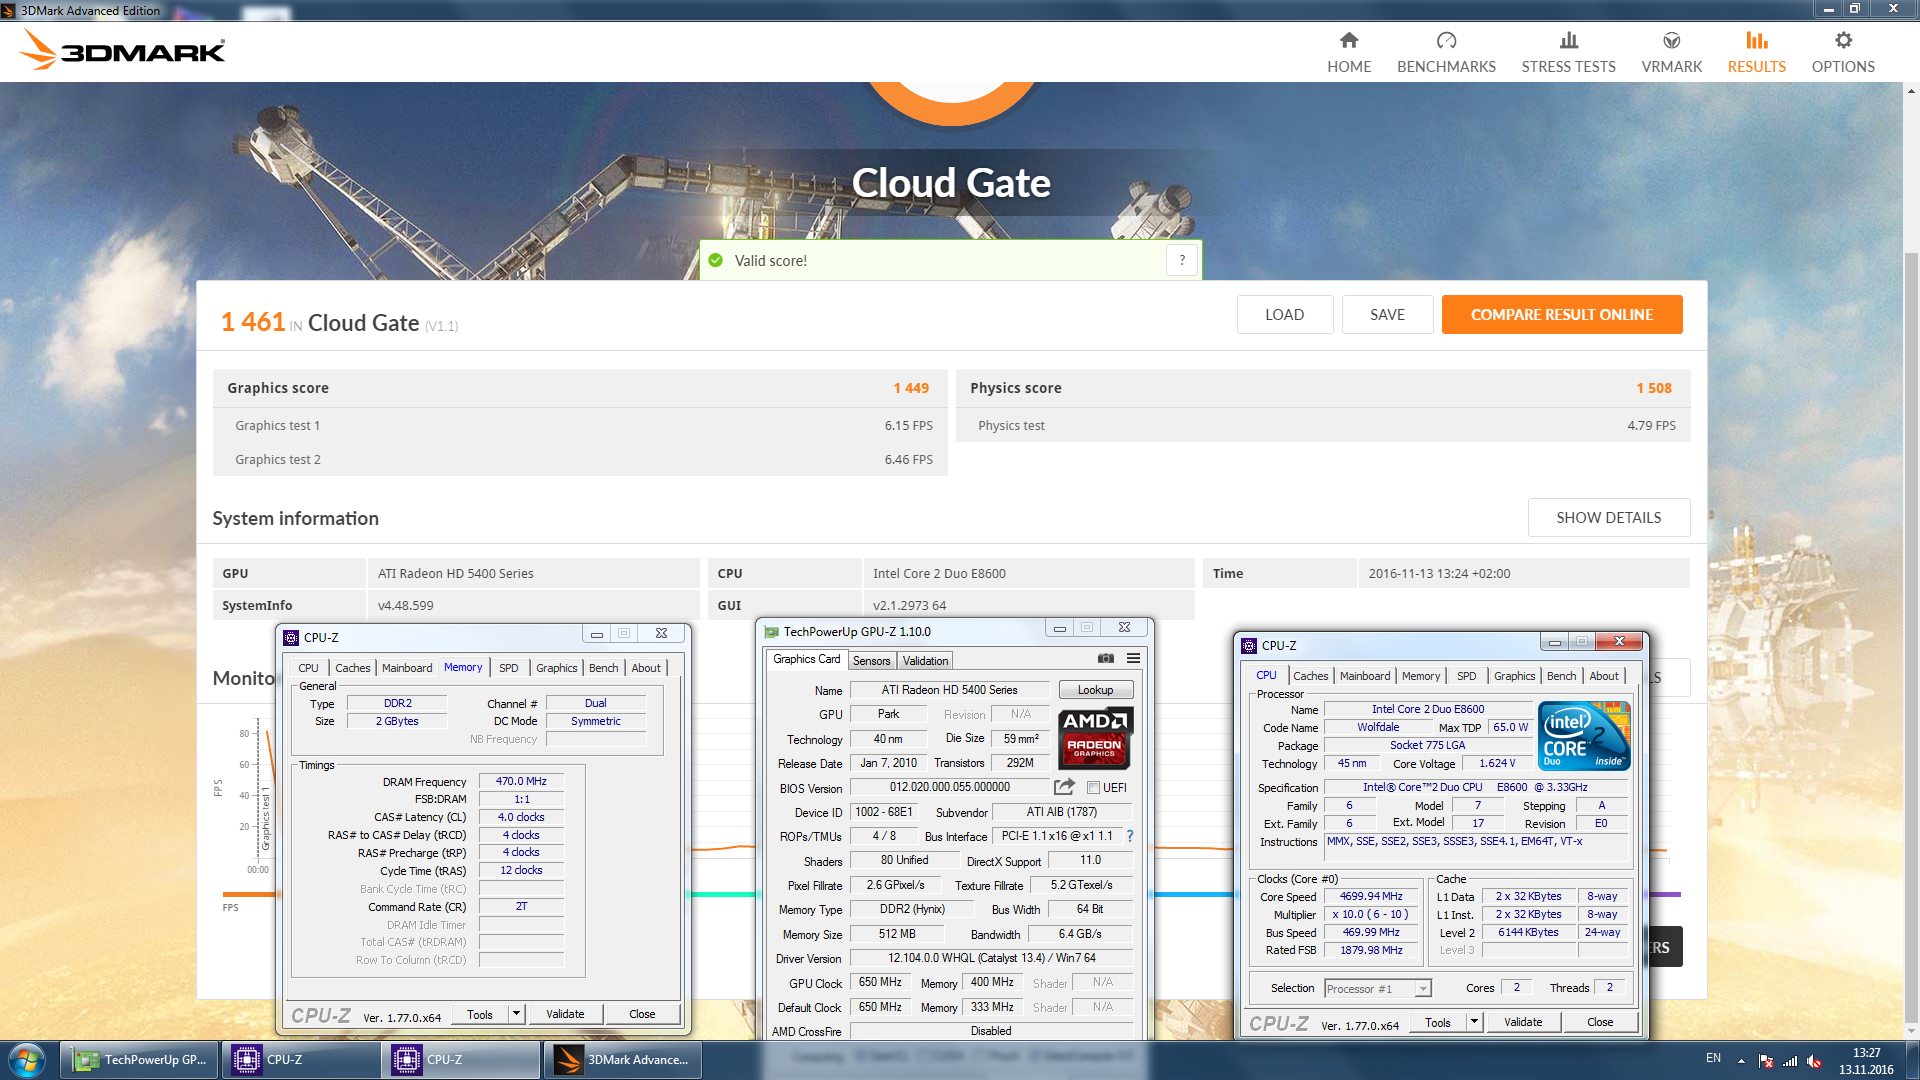Click the Graphics test 2 row
1920x1080 pixels.
[x=579, y=459]
